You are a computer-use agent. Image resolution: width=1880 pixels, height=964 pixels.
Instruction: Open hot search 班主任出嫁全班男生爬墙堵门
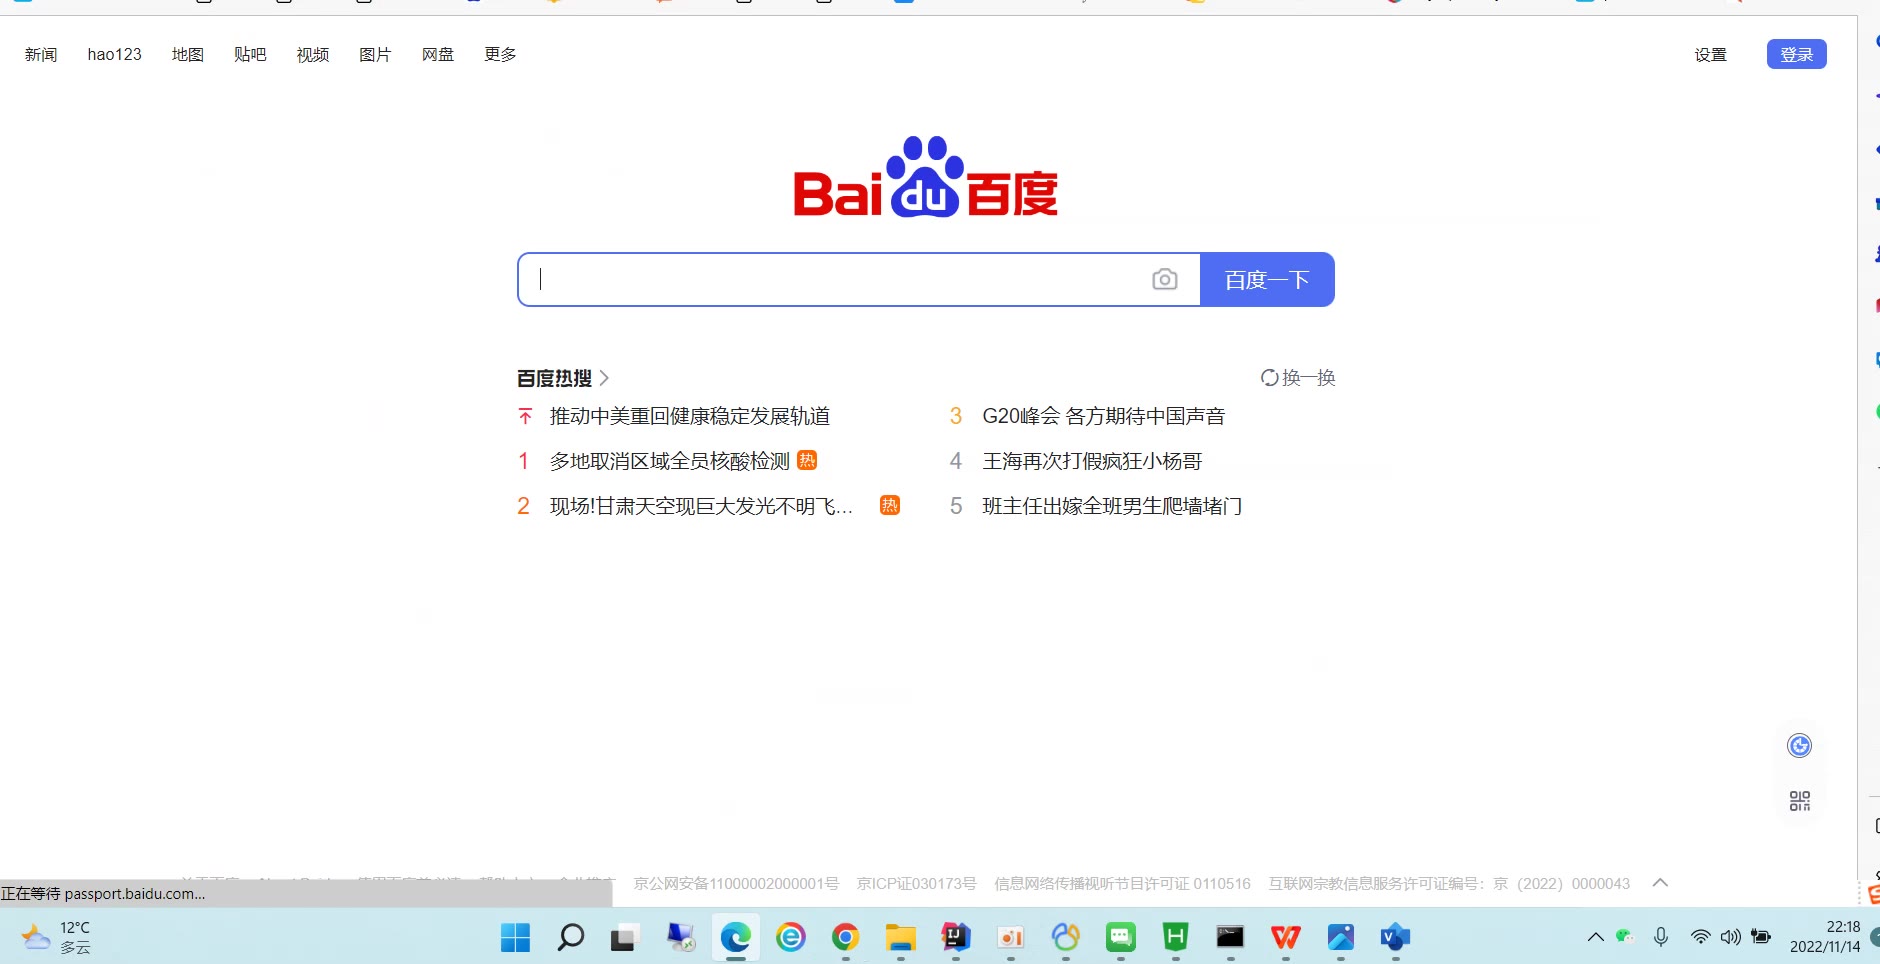coord(1112,506)
